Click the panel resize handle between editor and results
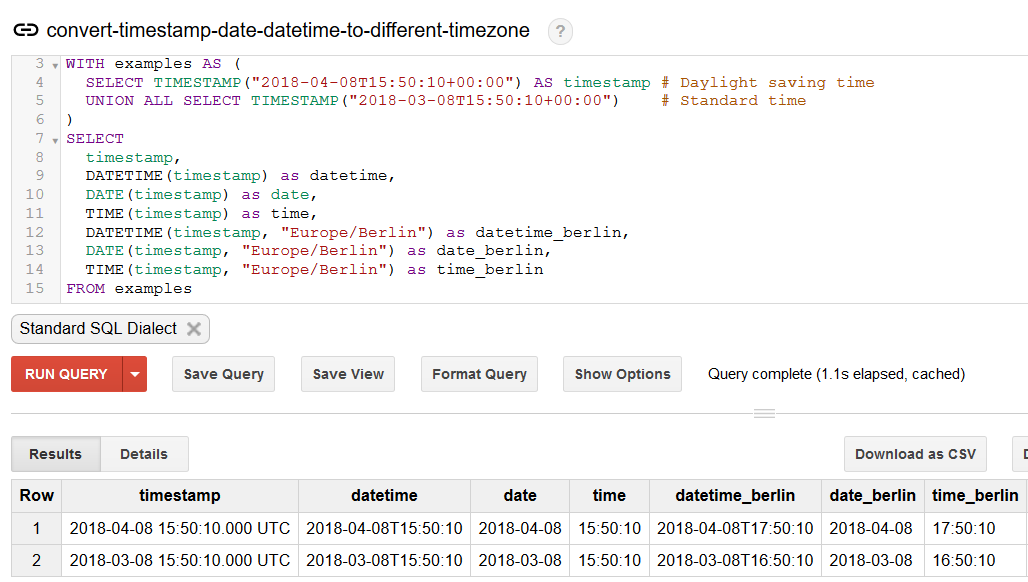The width and height of the screenshot is (1028, 582). [764, 411]
